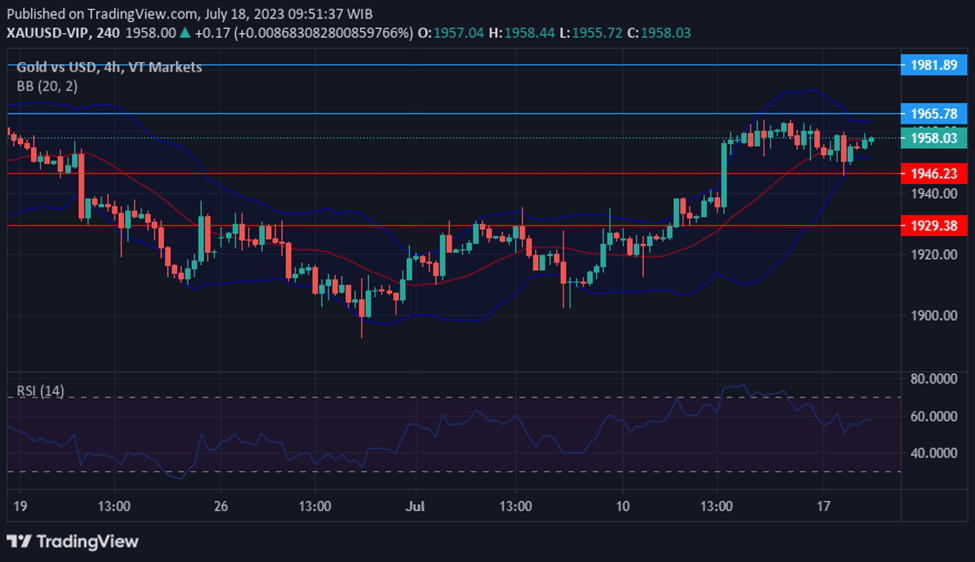Click the 26 date on time axis
This screenshot has height=562, width=975.
point(221,506)
